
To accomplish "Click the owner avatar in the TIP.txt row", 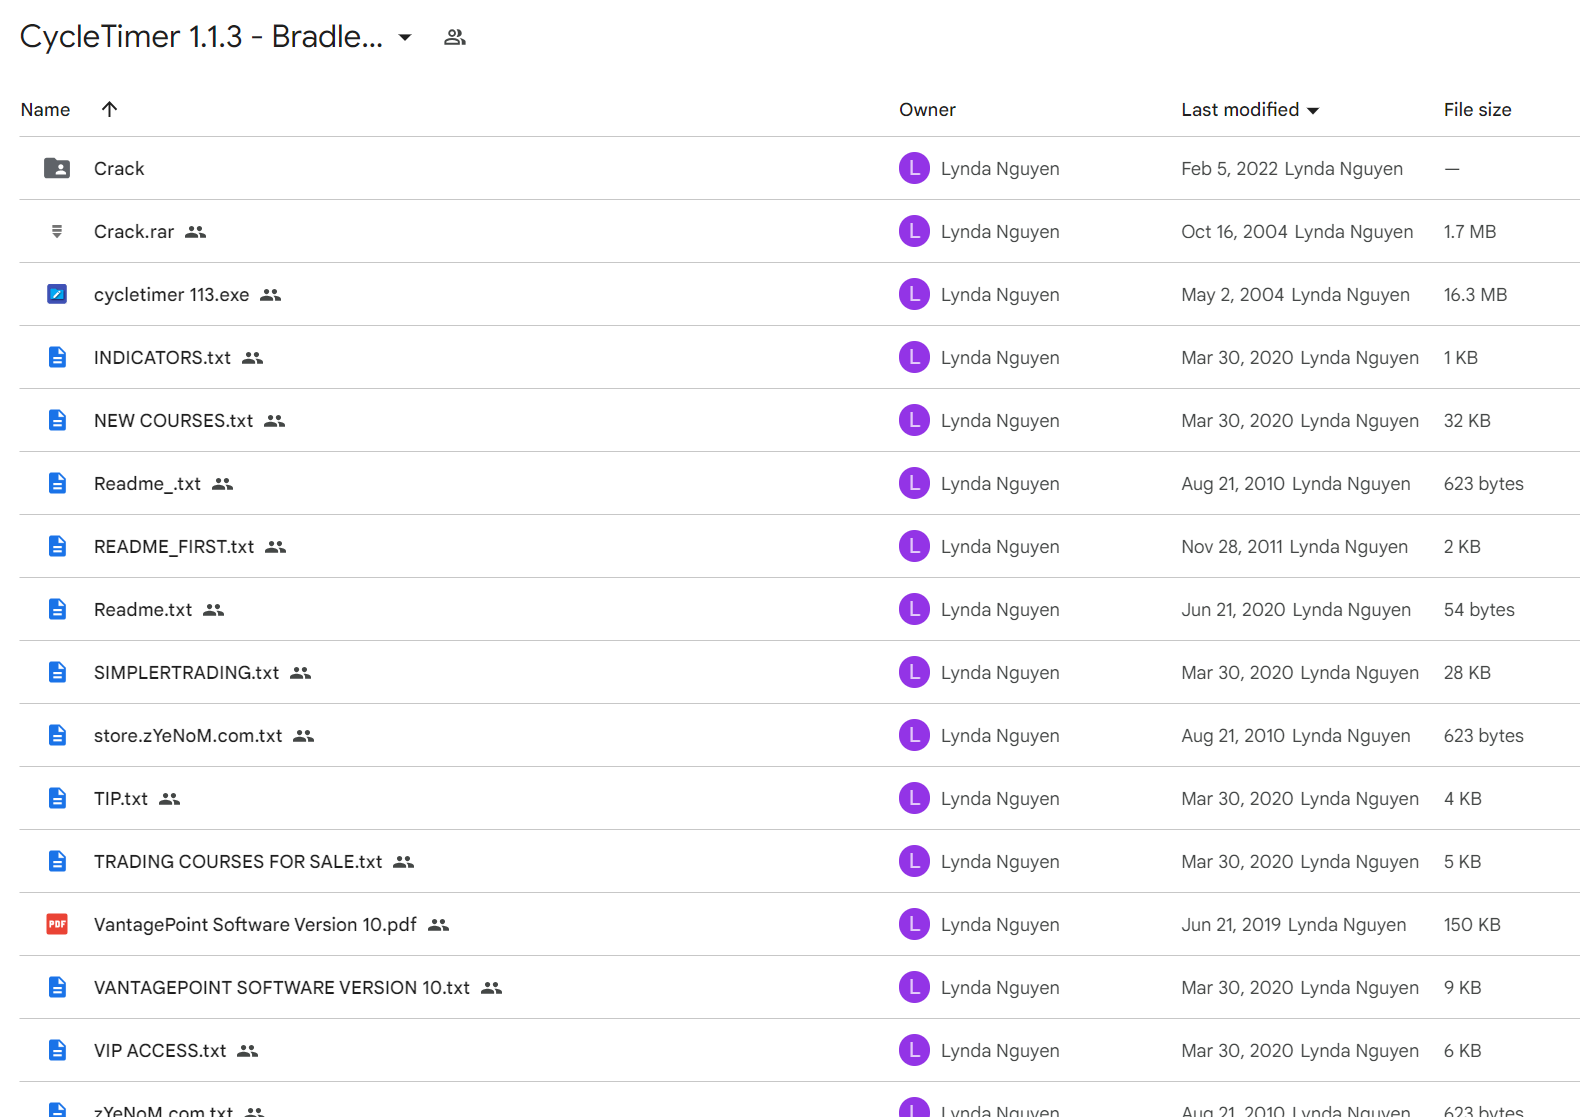I will coord(914,798).
